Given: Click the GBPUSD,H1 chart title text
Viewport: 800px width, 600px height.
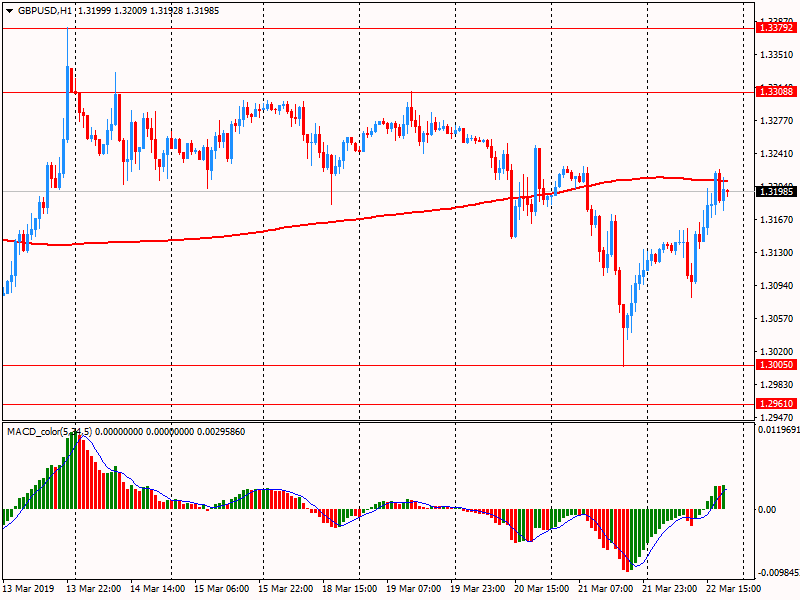Looking at the screenshot, I should coord(48,10).
